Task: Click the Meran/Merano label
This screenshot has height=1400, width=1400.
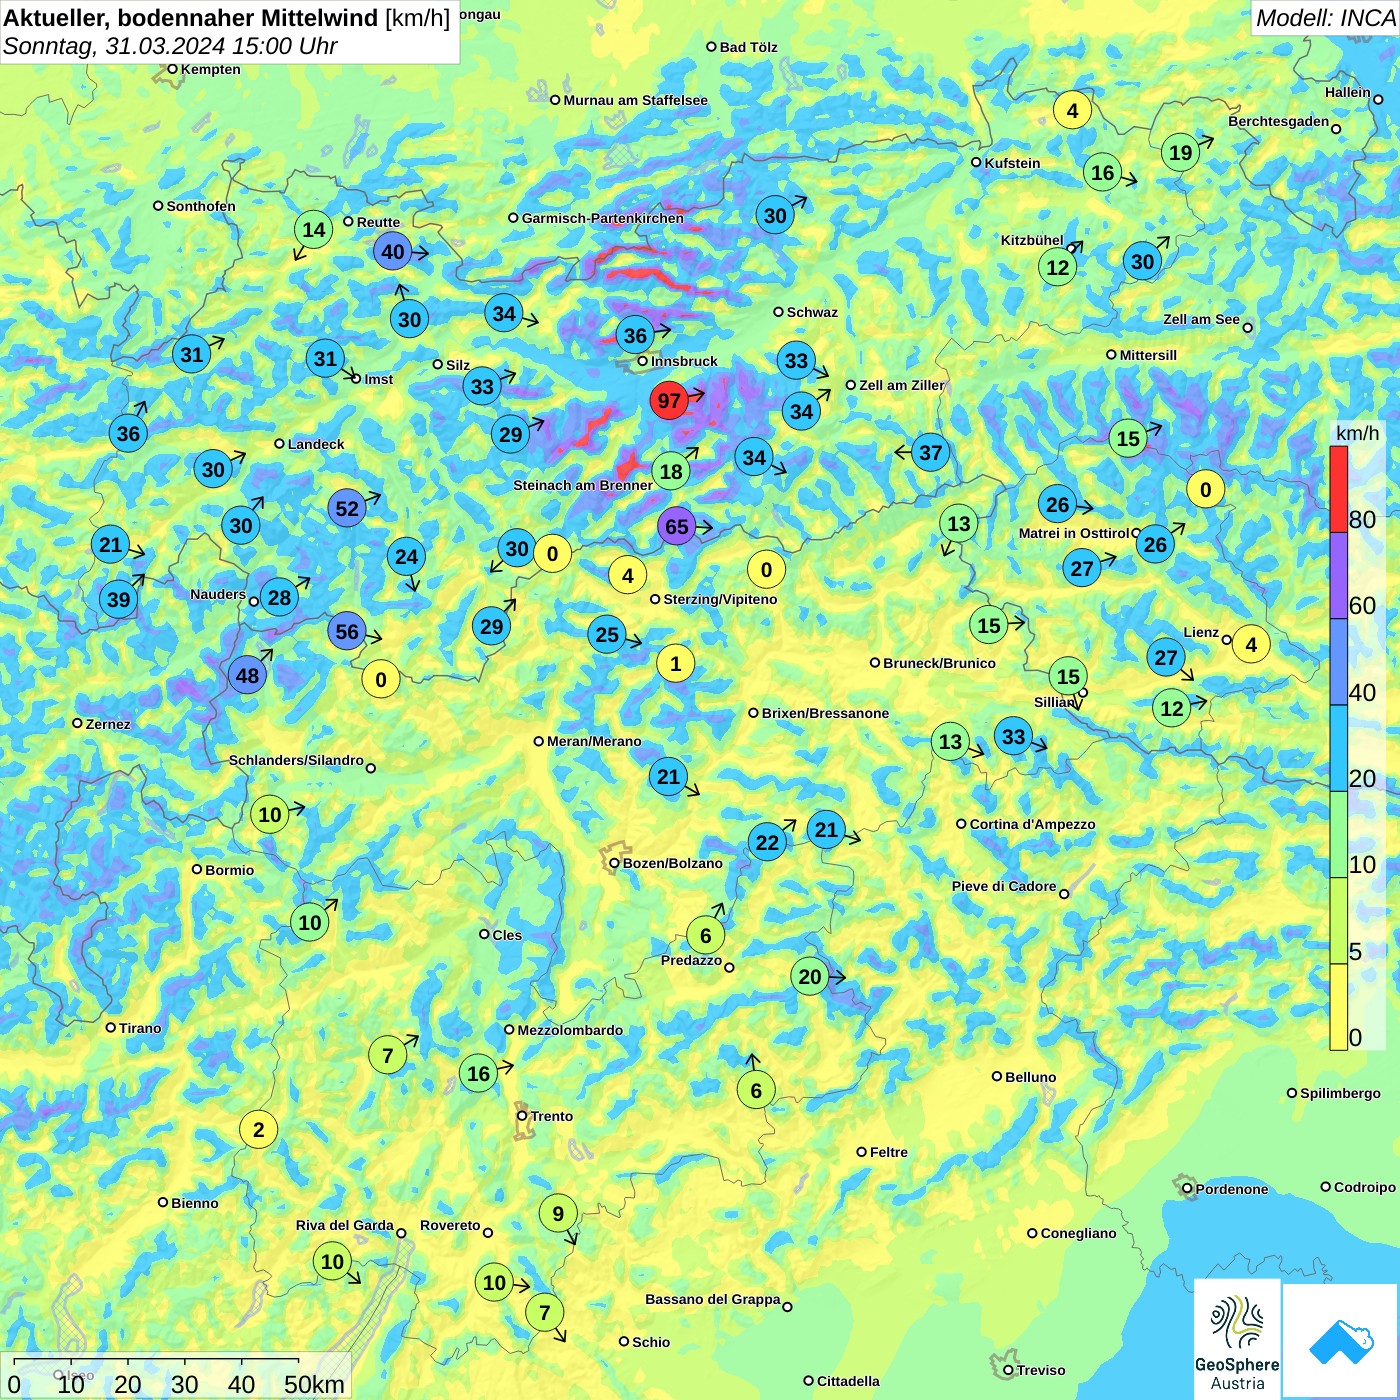Action: coord(594,741)
